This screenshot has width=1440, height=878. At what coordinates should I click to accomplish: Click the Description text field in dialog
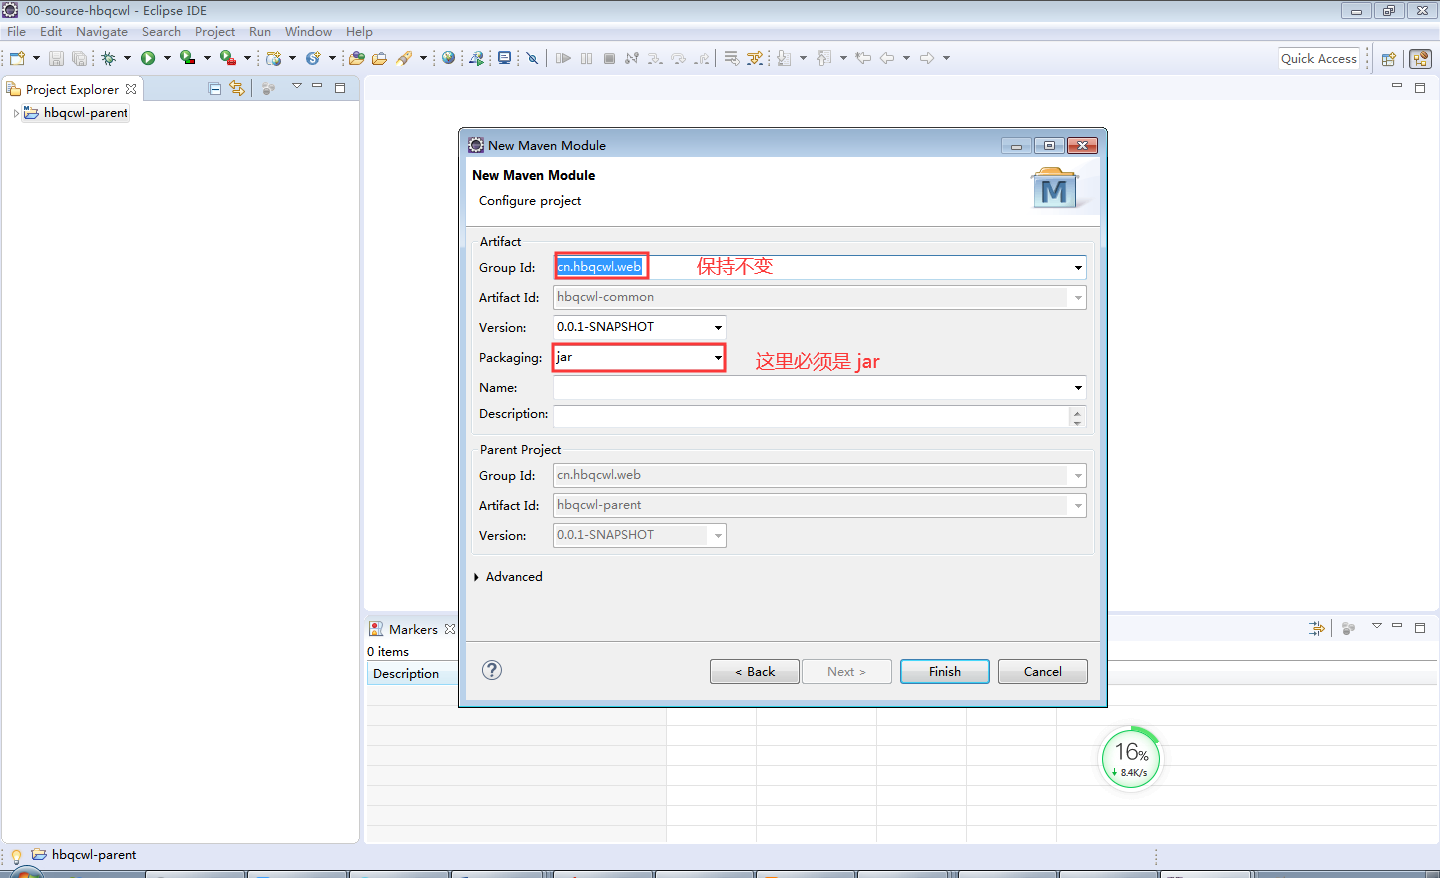811,416
